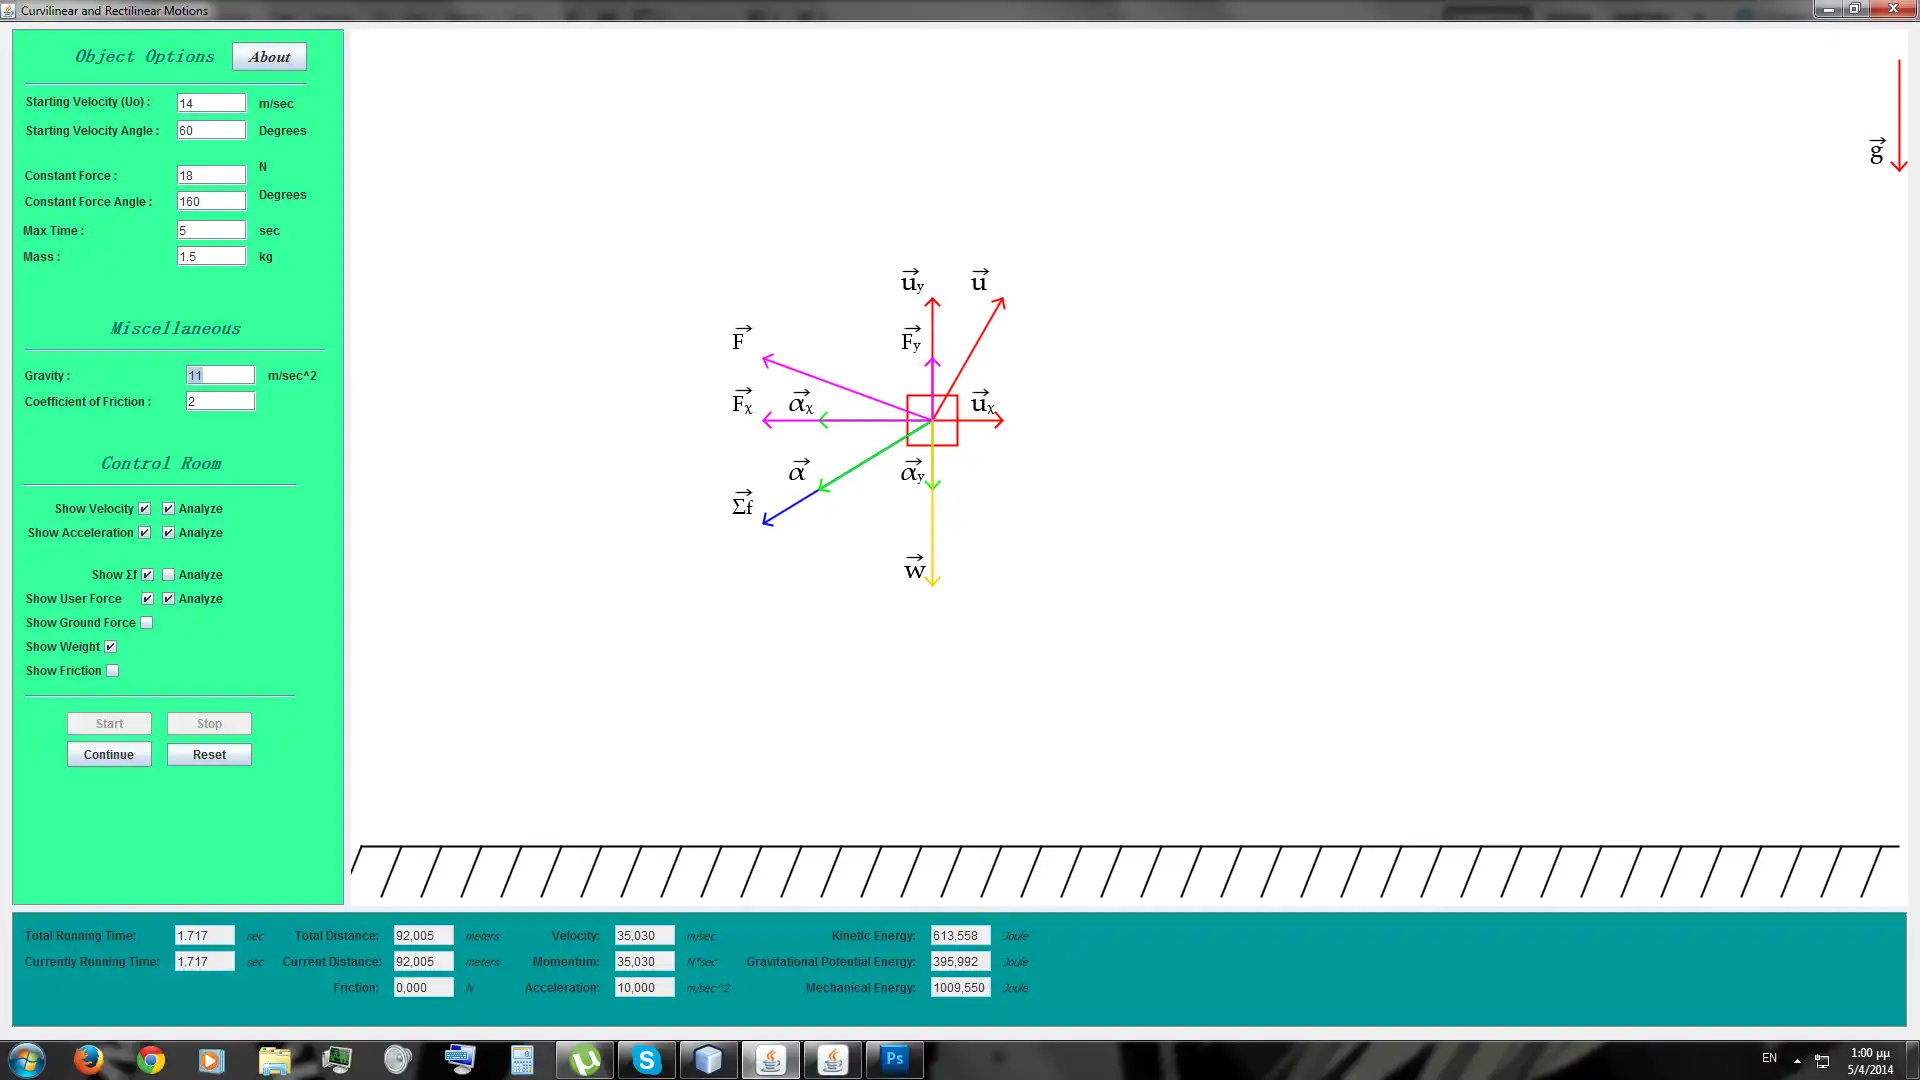Check Analyze next to Show Σf
This screenshot has width=1920, height=1080.
(168, 575)
